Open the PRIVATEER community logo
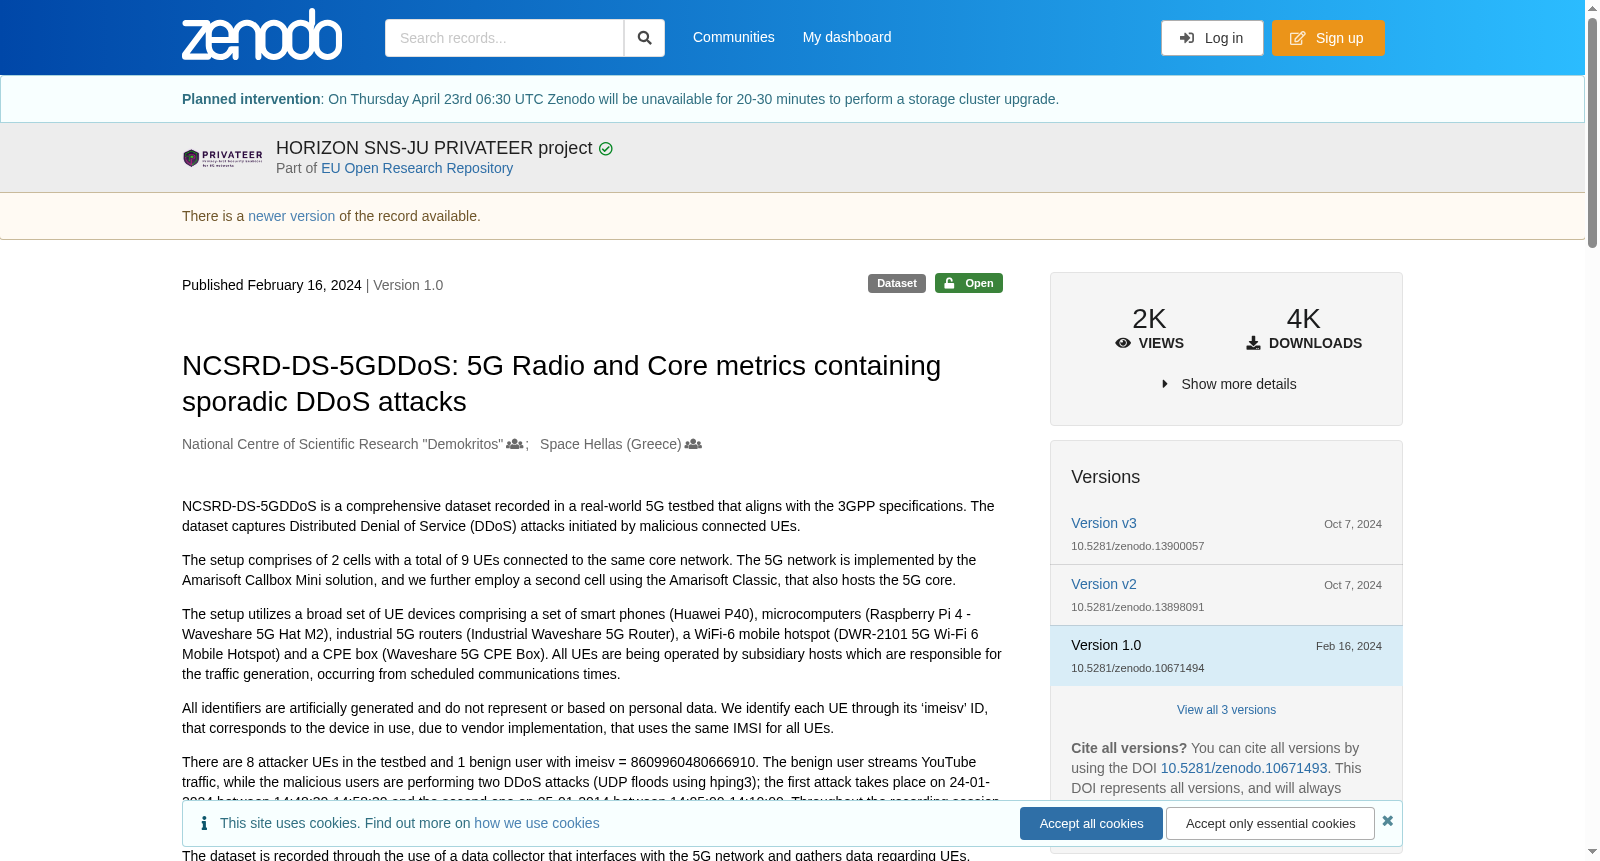The width and height of the screenshot is (1600, 861). pyautogui.click(x=223, y=158)
